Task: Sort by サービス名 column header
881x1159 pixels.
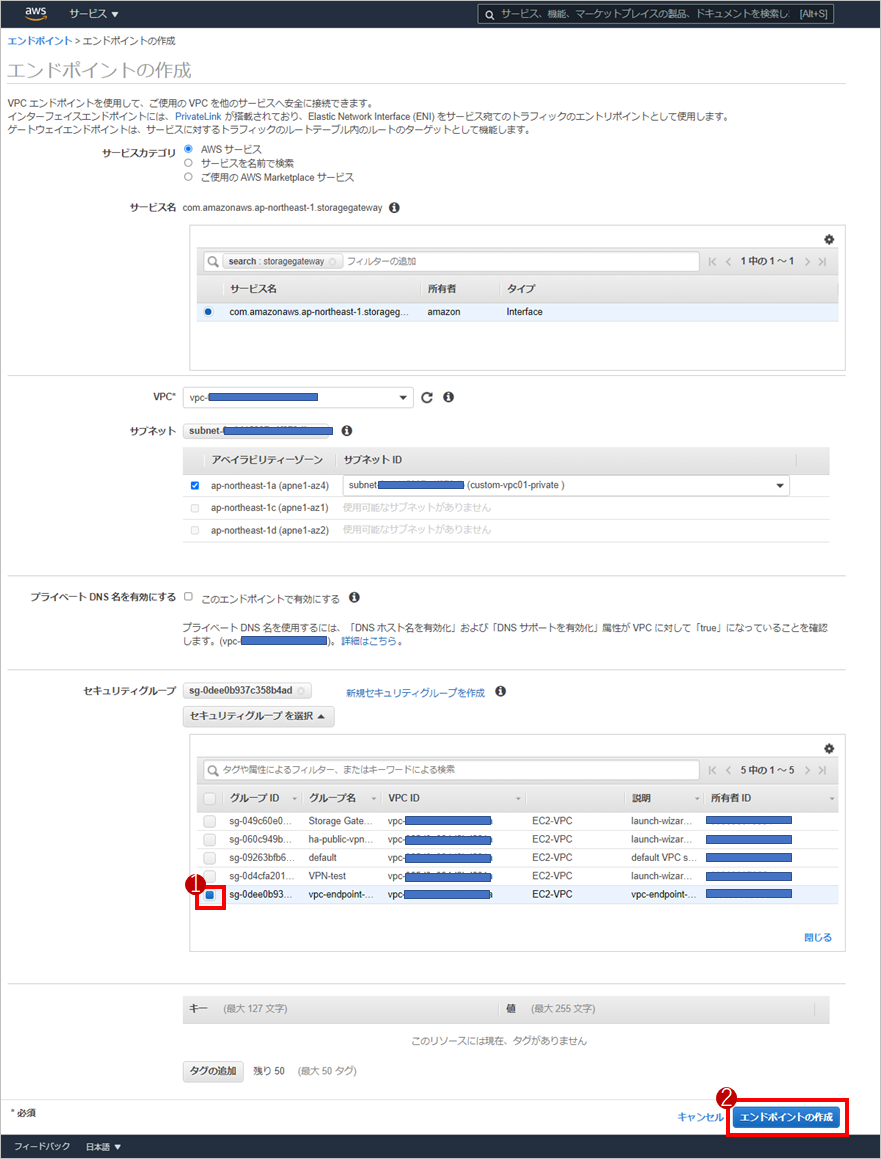Action: pos(254,289)
